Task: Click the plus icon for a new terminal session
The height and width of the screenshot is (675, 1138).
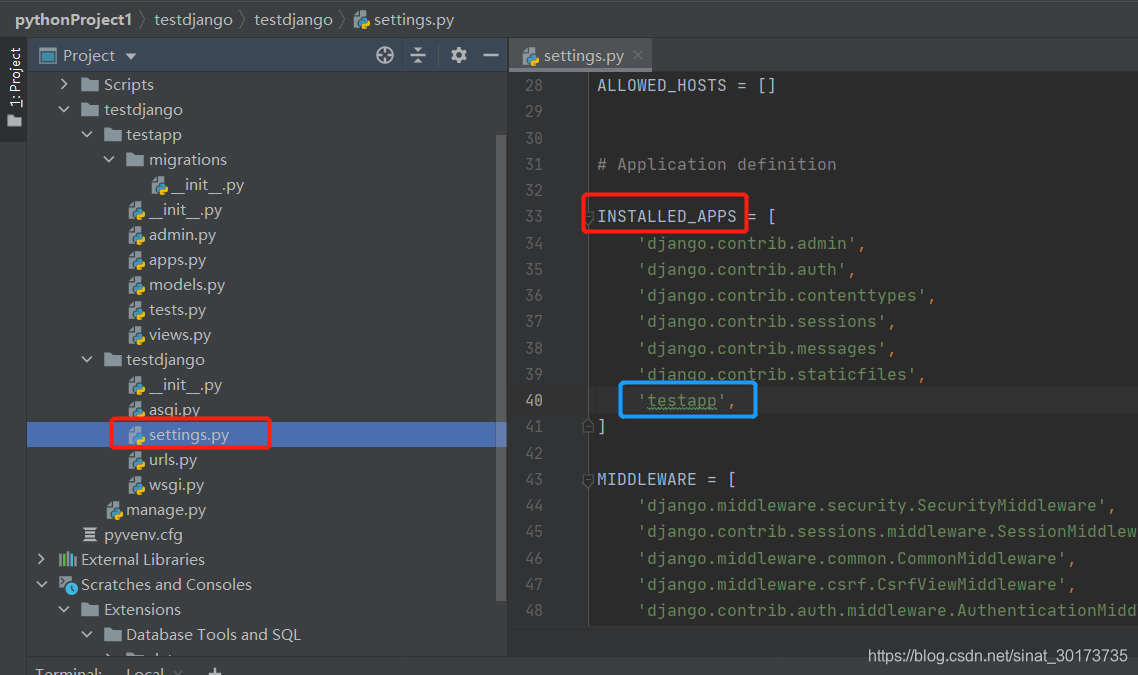Action: click(214, 669)
